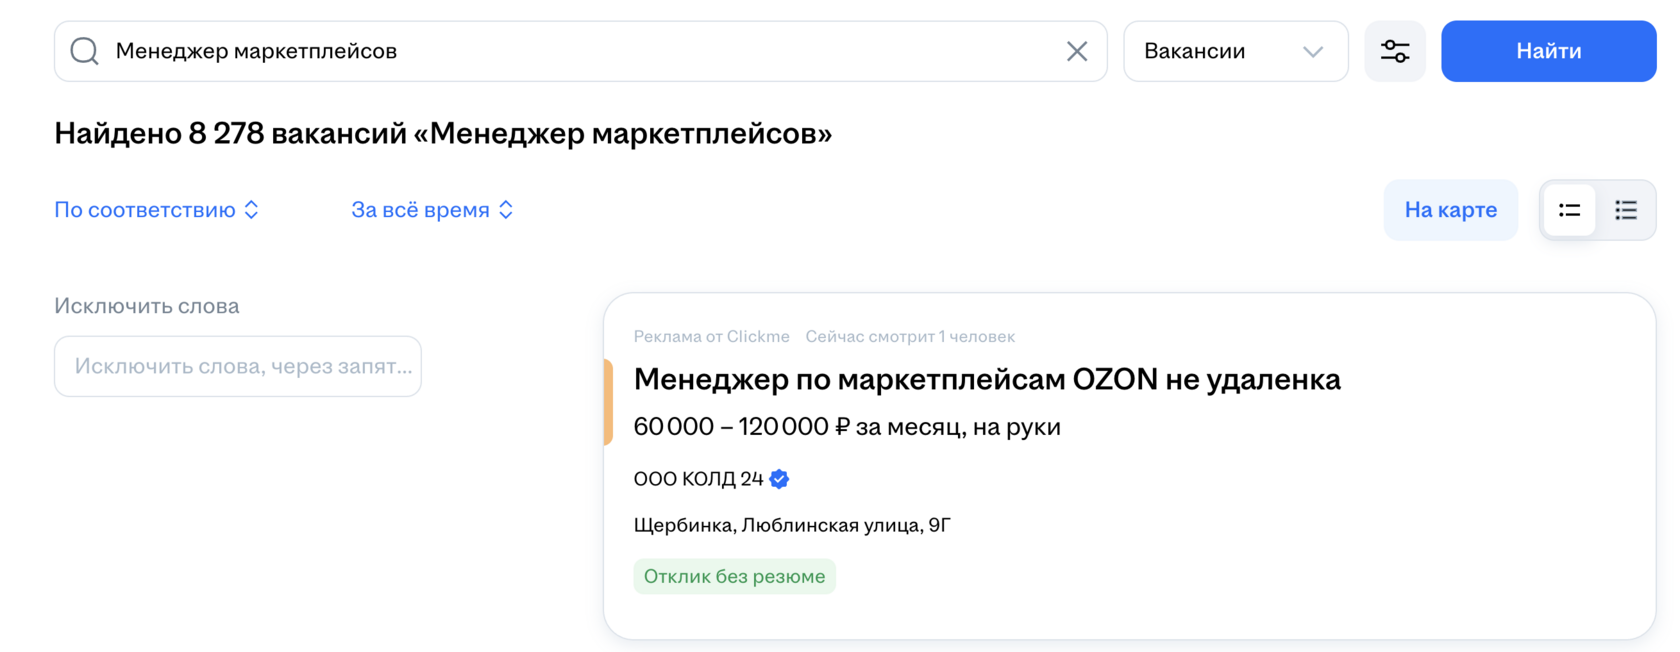
Task: Click verified badge next to ООО КОЛД 24
Action: coord(780,479)
